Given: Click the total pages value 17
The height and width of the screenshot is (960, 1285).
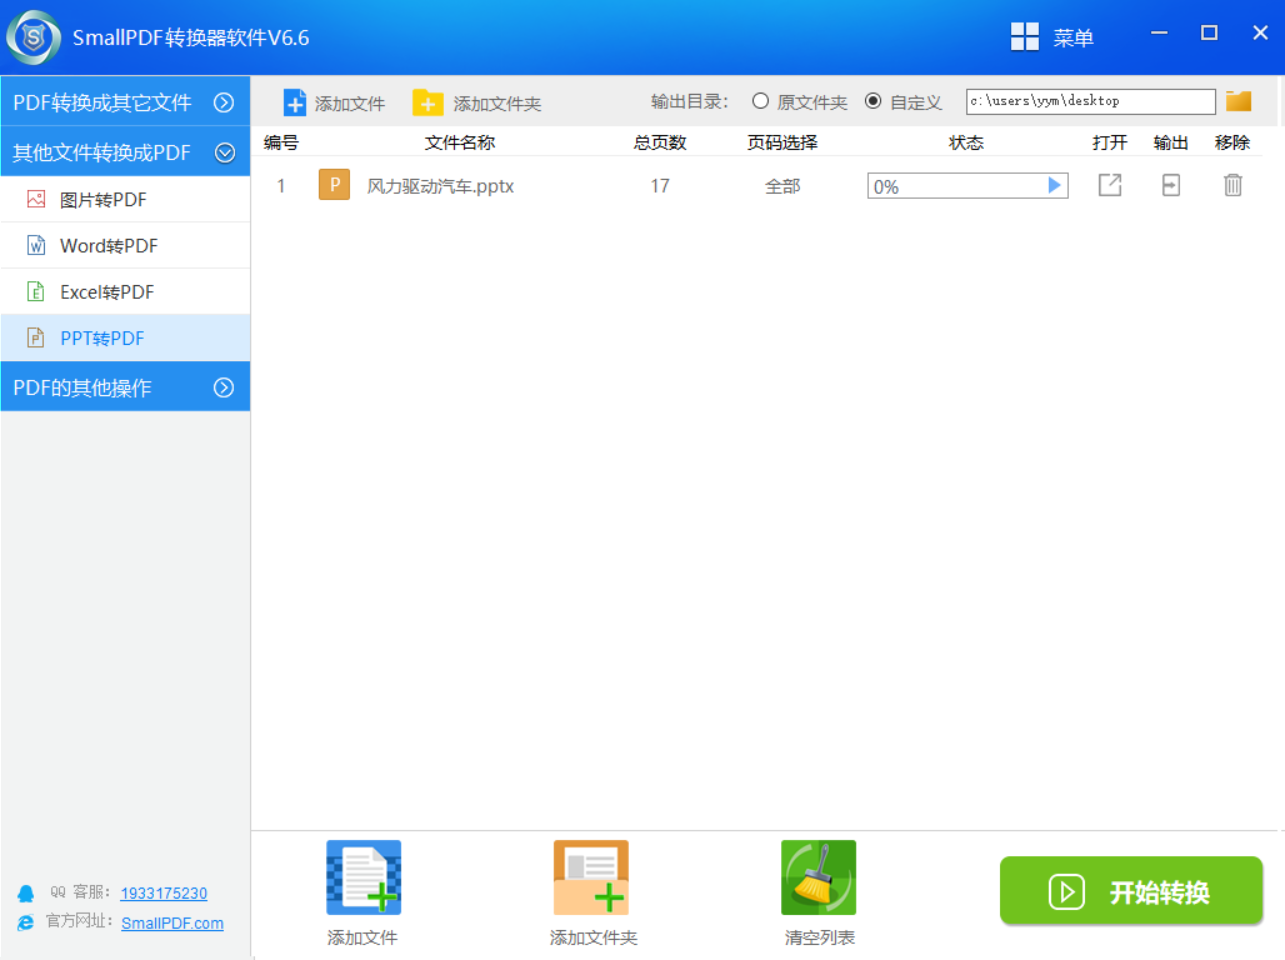Looking at the screenshot, I should 659,186.
